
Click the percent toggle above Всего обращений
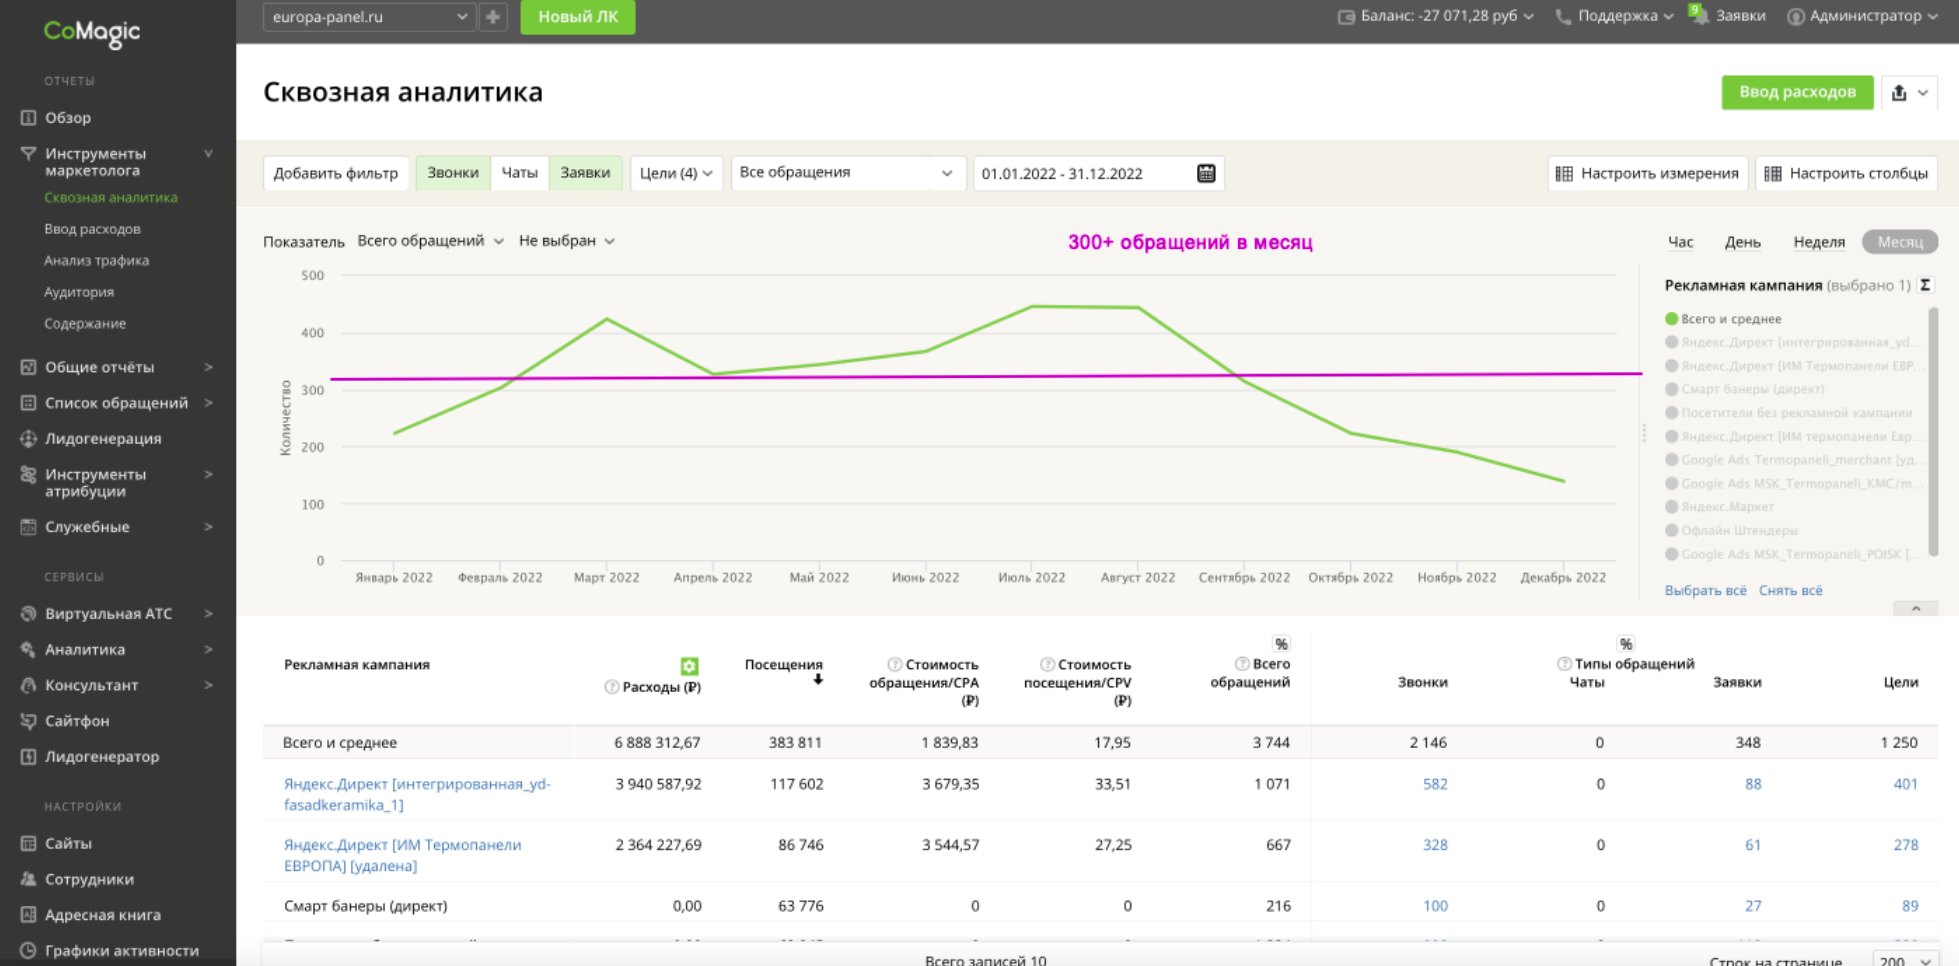(1281, 644)
